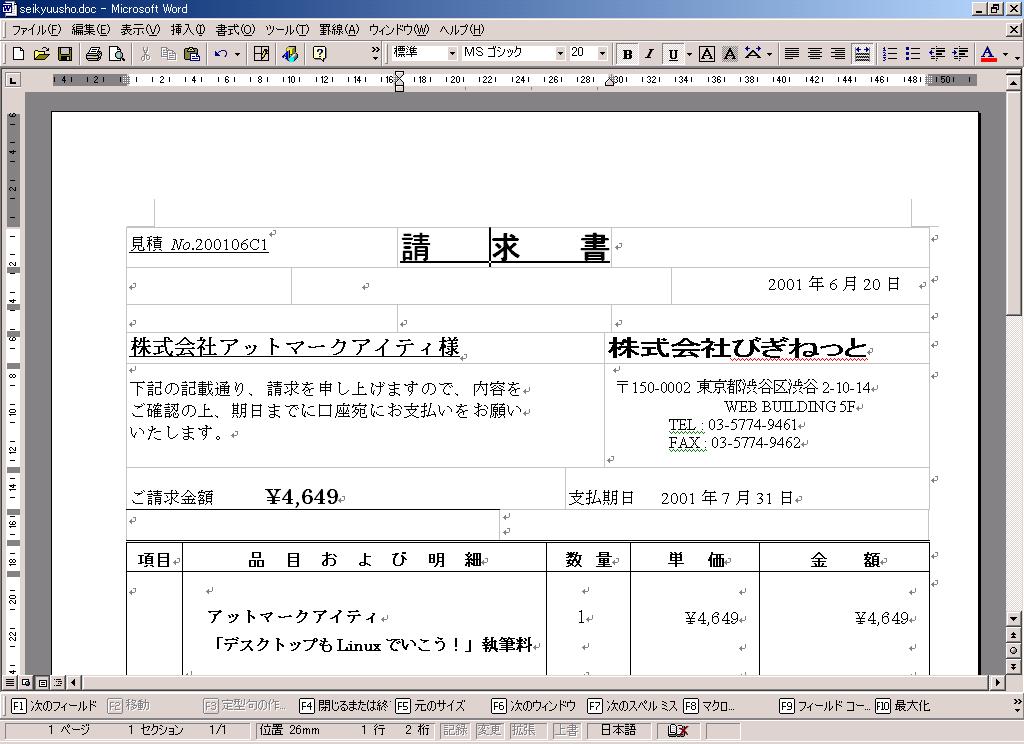Image resolution: width=1024 pixels, height=744 pixels.
Task: Click the vertical scrollbar down arrow
Action: 1013,619
